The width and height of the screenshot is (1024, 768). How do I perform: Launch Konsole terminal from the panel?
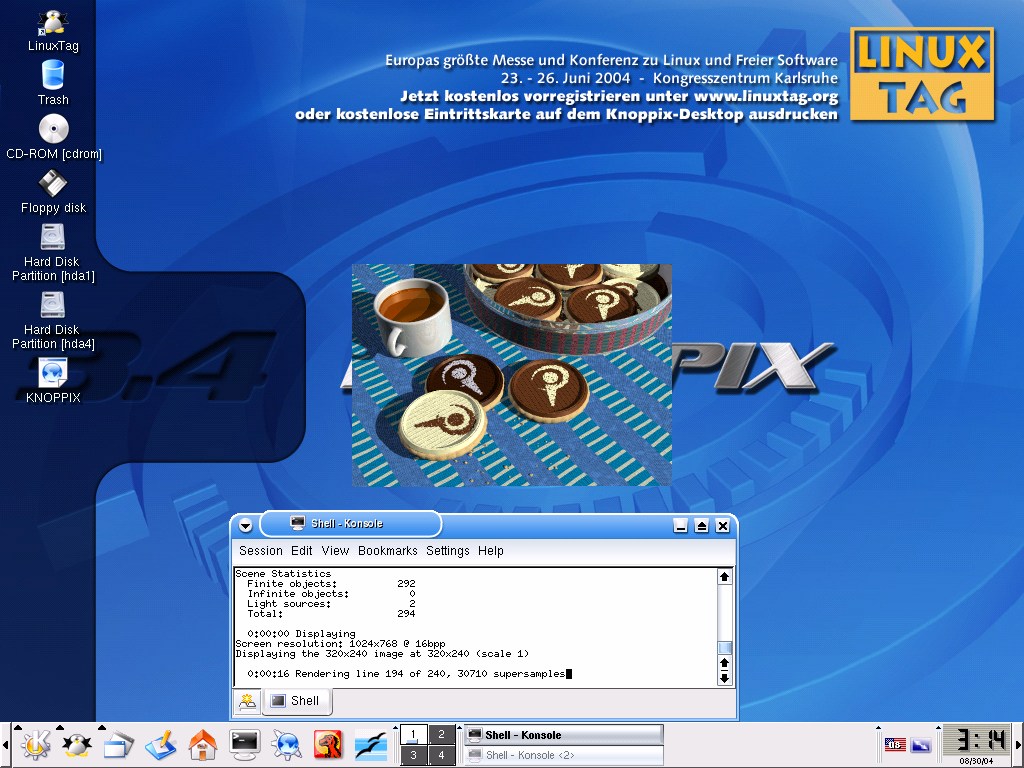coord(245,744)
